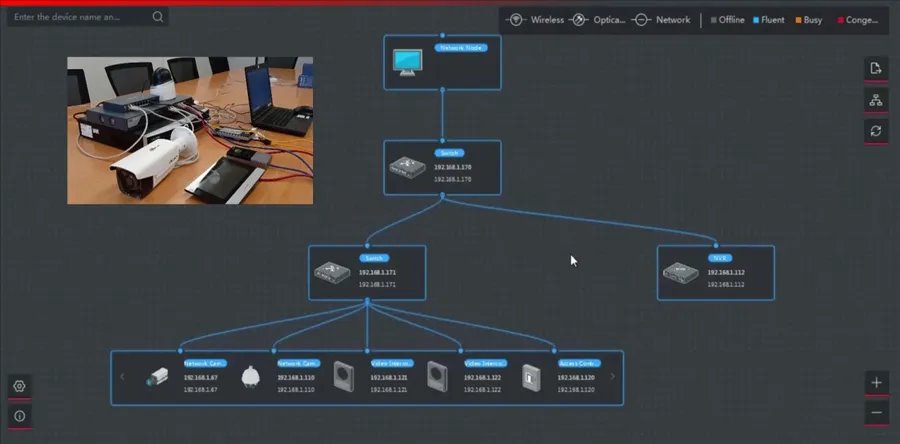Open the settings gear icon
Screen dimensions: 900x444
[x=19, y=386]
